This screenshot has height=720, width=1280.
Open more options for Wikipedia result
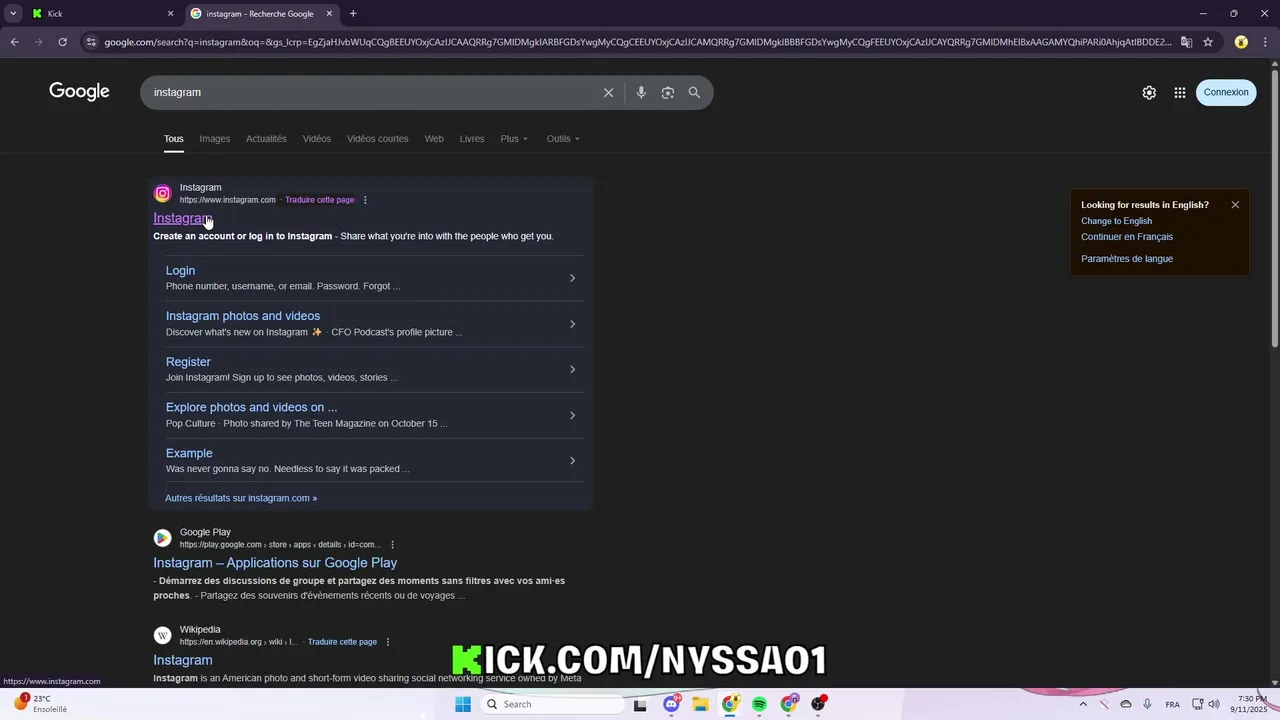coord(388,642)
